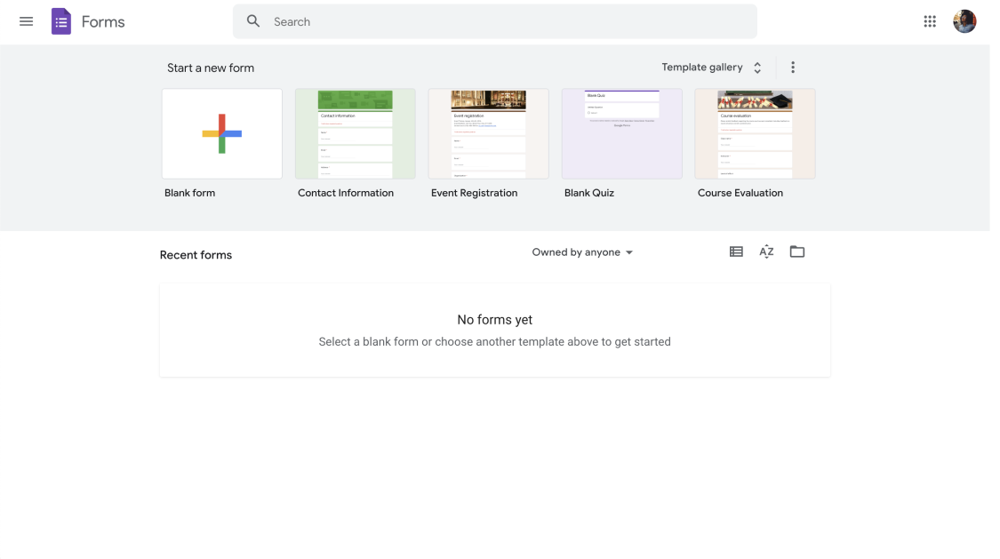Image resolution: width=1000 pixels, height=559 pixels.
Task: Click the Template gallery expand arrows
Action: (x=758, y=68)
